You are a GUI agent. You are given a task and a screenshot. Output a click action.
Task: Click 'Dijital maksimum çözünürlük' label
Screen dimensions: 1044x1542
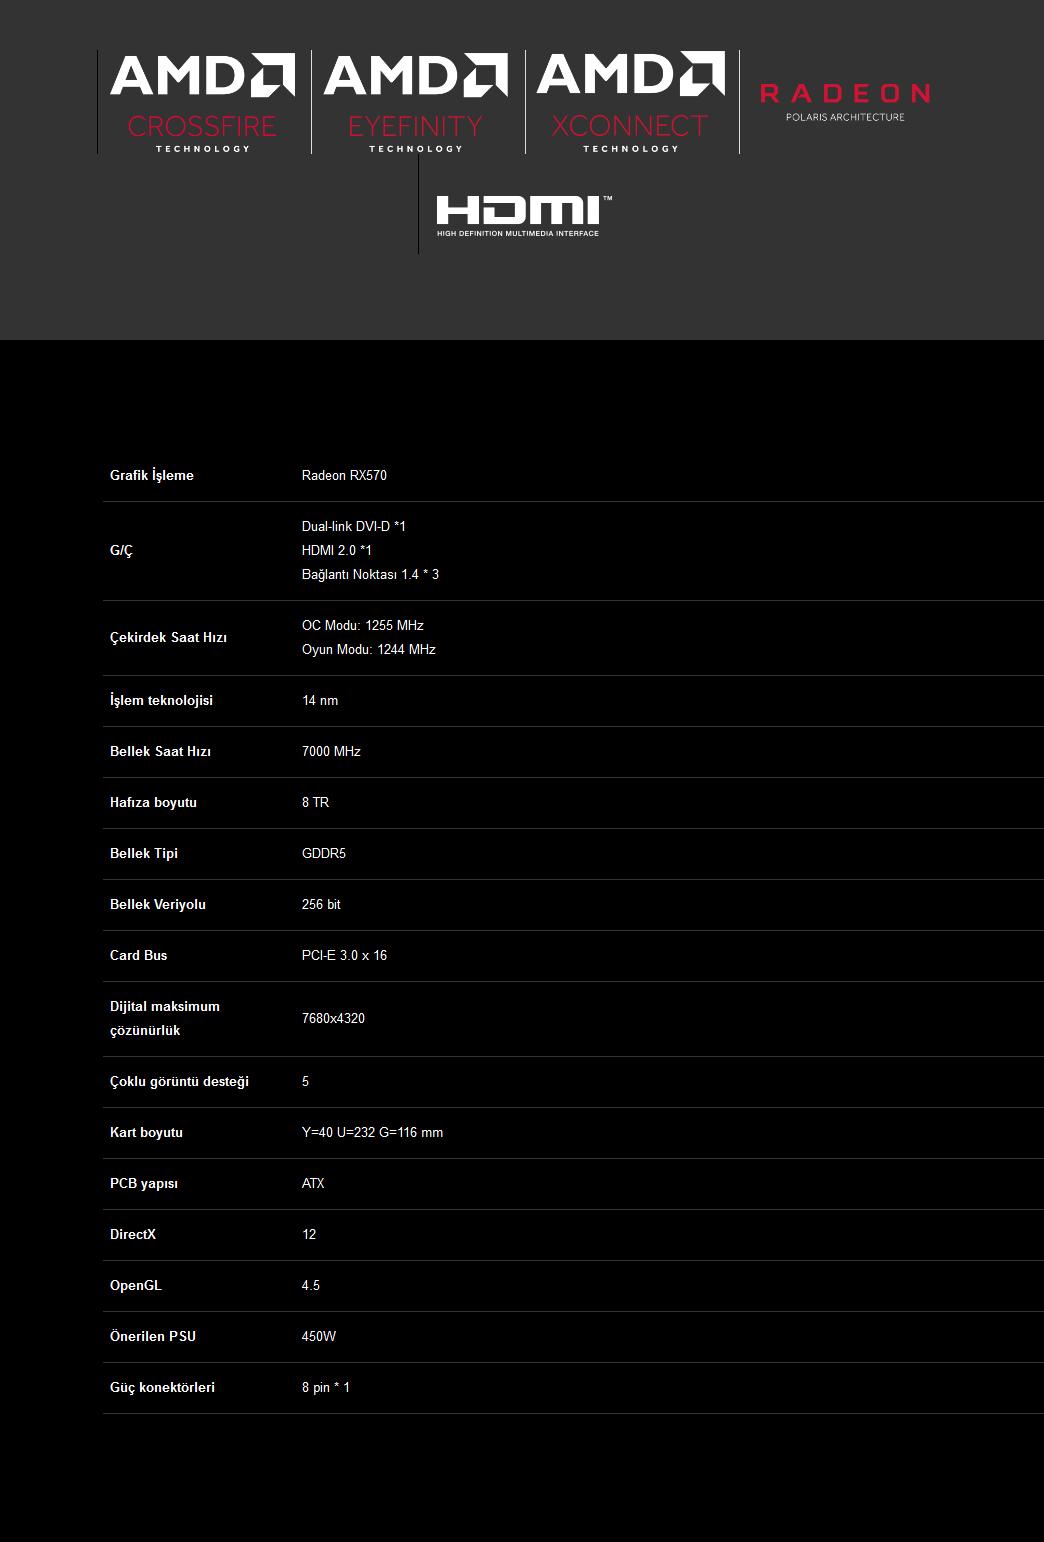(x=165, y=1018)
